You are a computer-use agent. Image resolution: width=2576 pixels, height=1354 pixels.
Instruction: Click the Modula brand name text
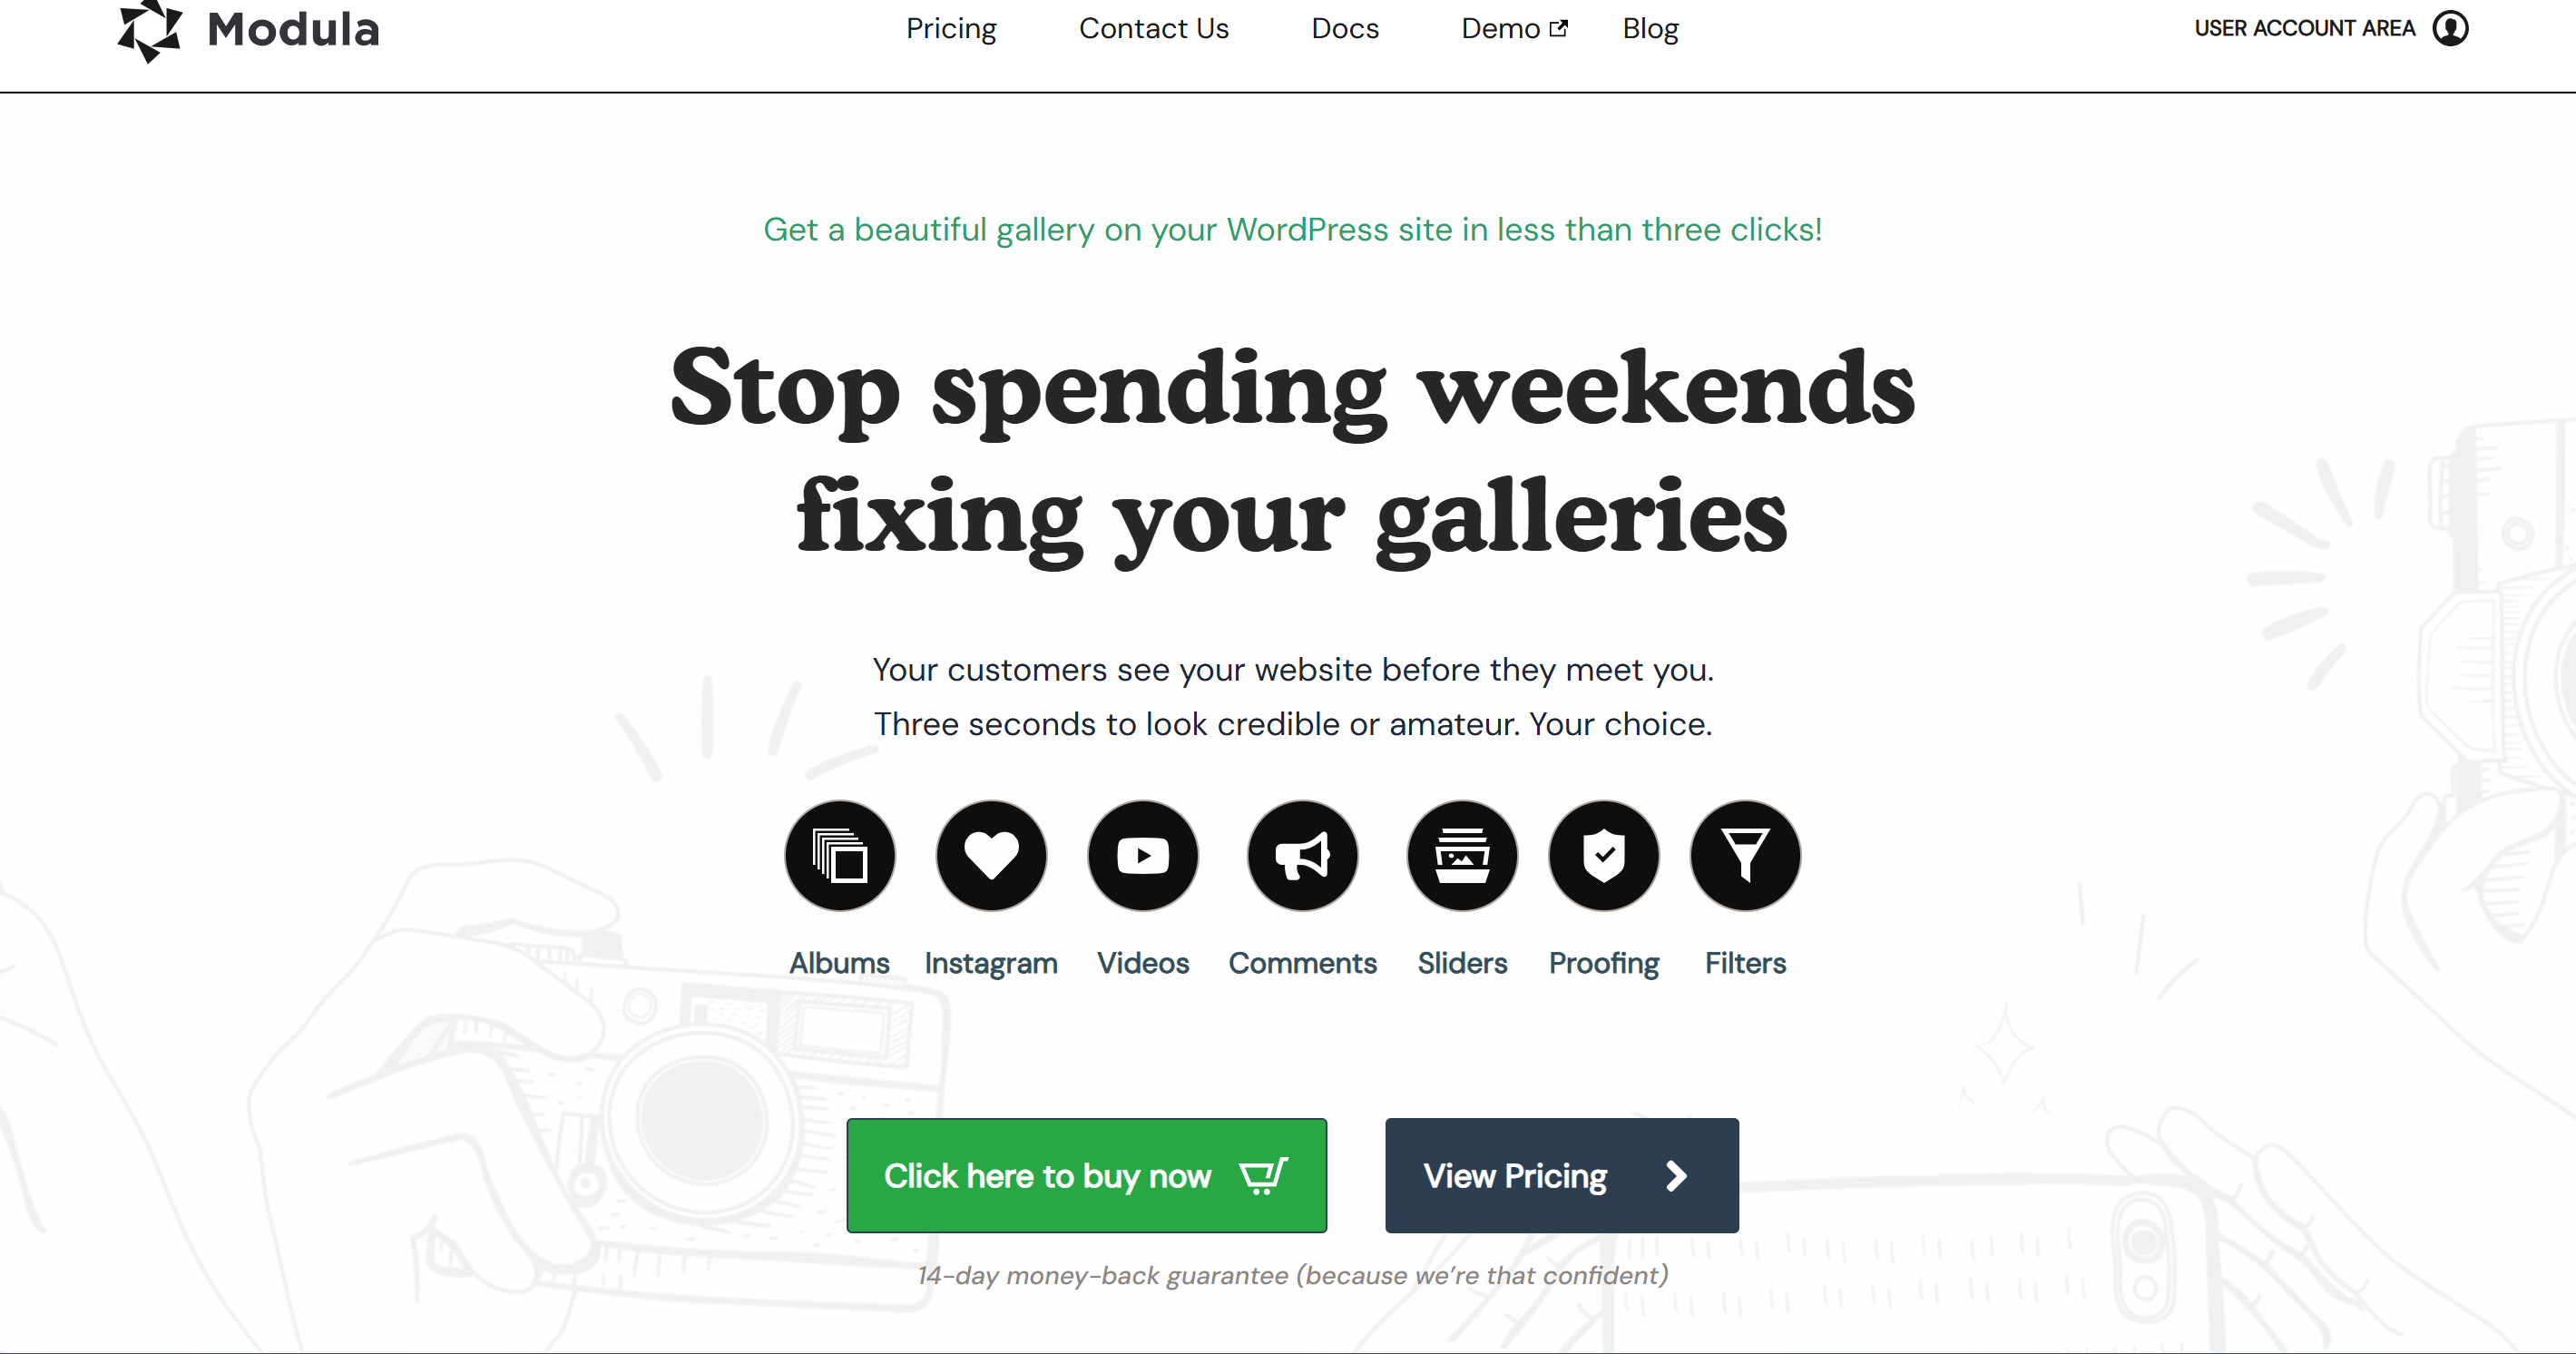point(293,29)
